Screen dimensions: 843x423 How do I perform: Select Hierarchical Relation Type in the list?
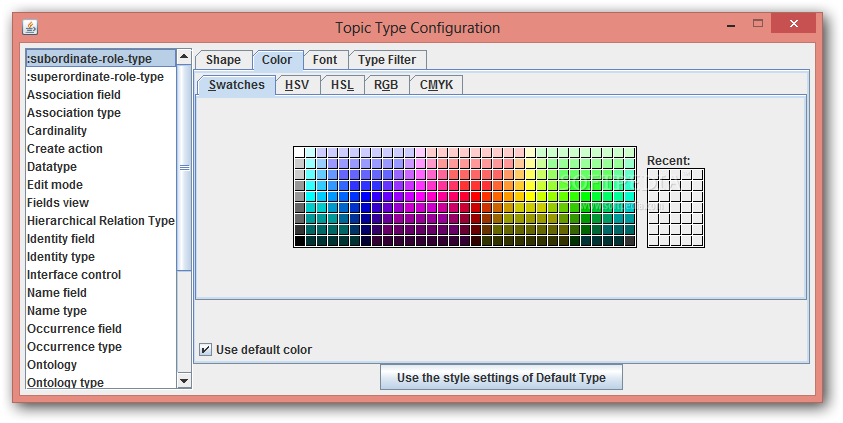[x=101, y=221]
